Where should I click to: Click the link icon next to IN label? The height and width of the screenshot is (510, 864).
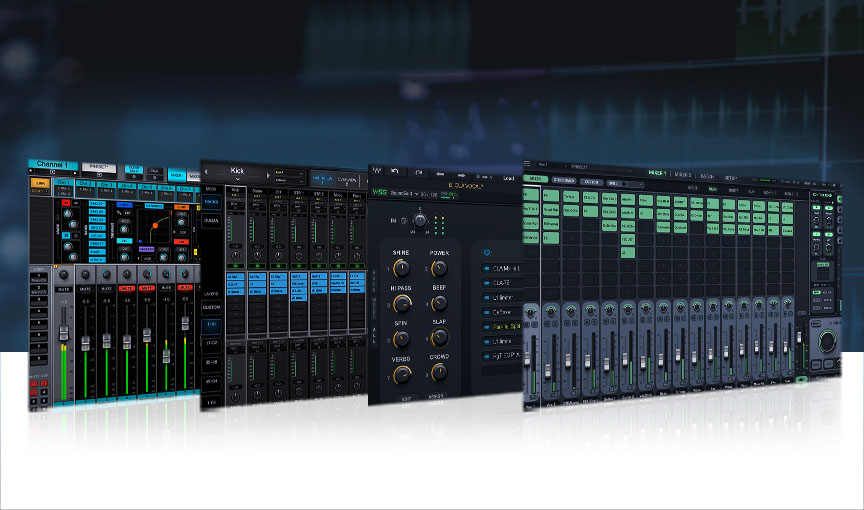tap(404, 221)
